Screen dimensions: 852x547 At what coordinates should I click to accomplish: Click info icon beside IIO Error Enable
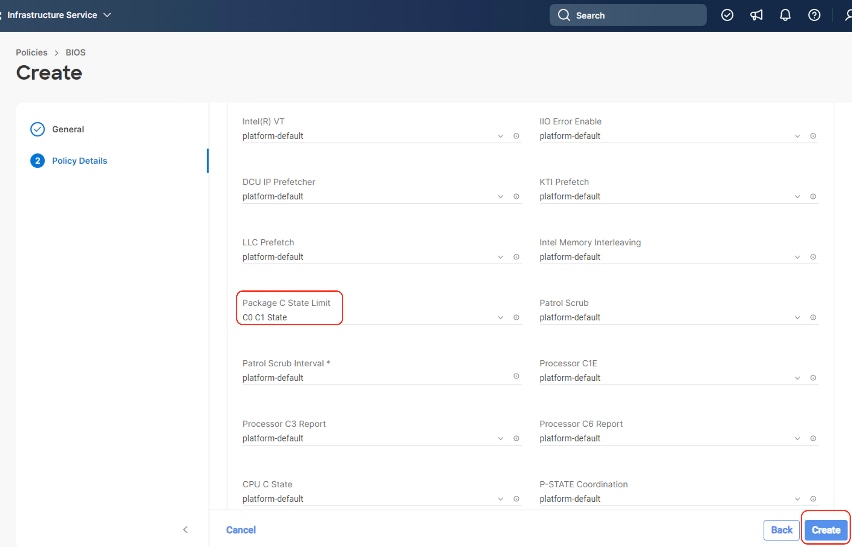[813, 136]
